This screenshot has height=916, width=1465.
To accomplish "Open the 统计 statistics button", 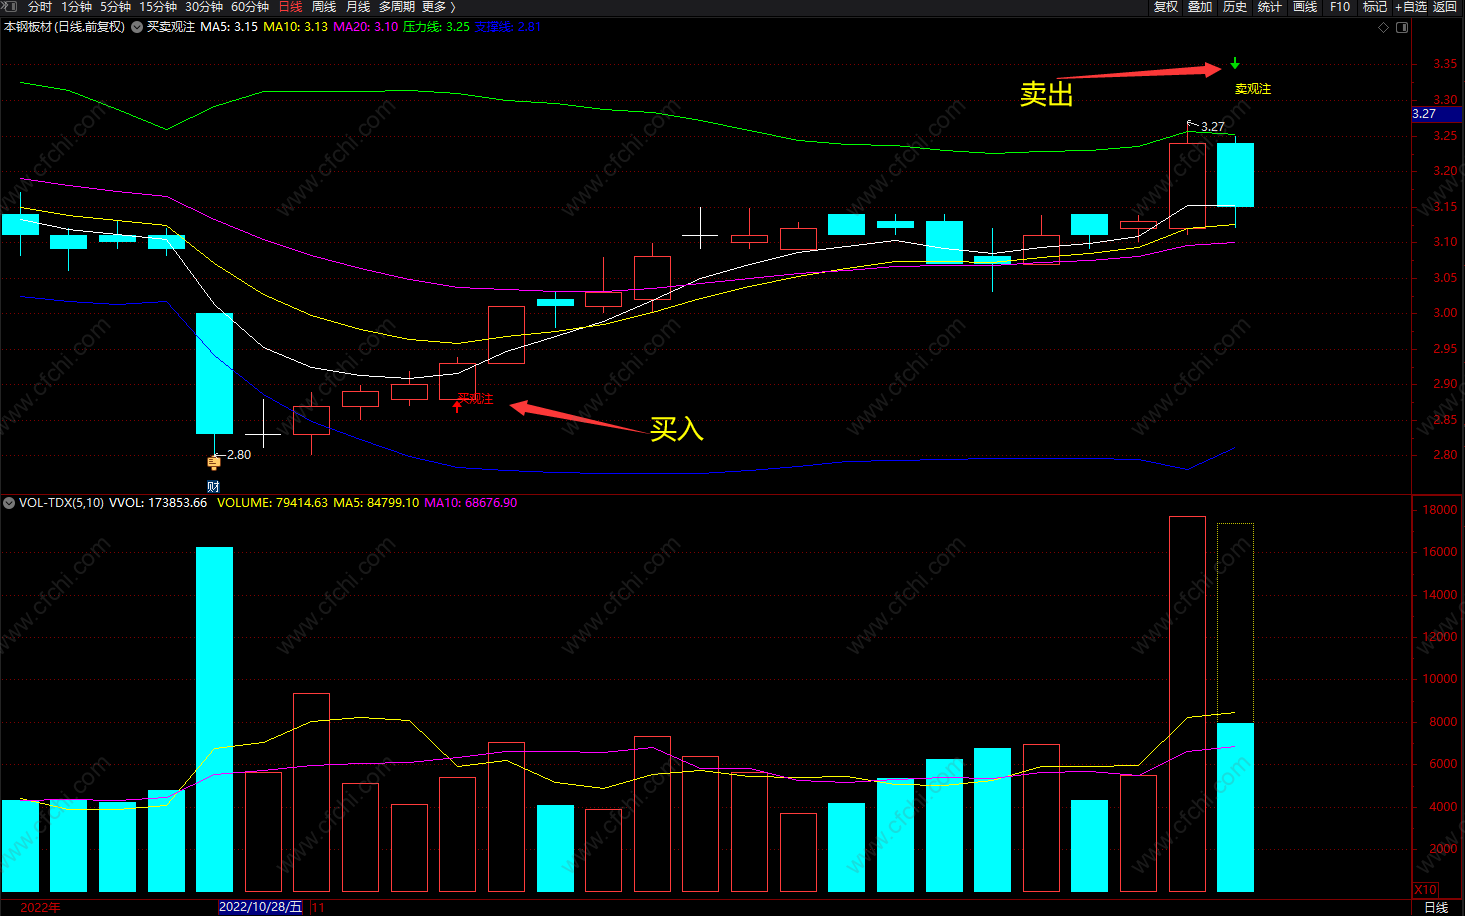I will click(x=1270, y=7).
